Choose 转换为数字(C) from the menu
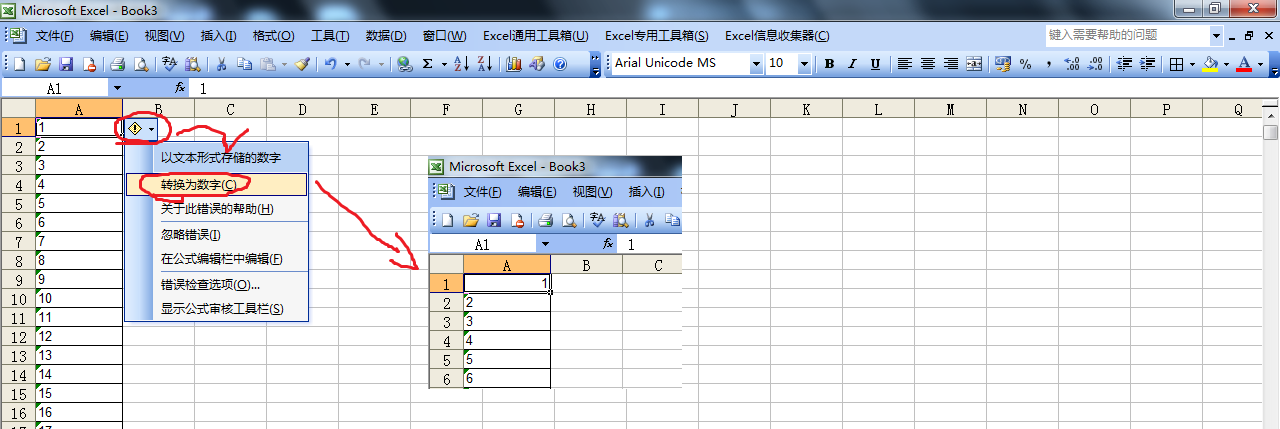1280x429 pixels. (217, 184)
